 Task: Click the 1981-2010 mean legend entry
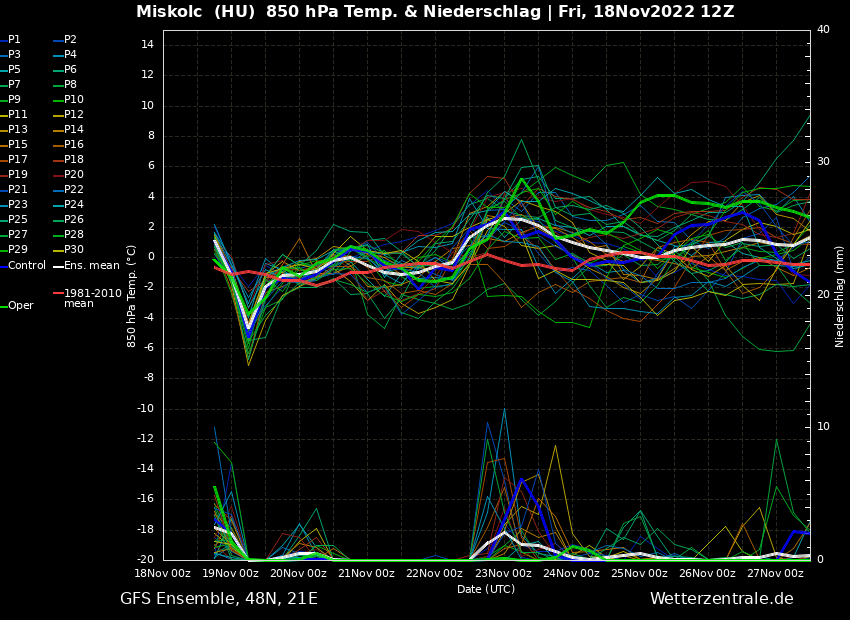click(x=92, y=299)
